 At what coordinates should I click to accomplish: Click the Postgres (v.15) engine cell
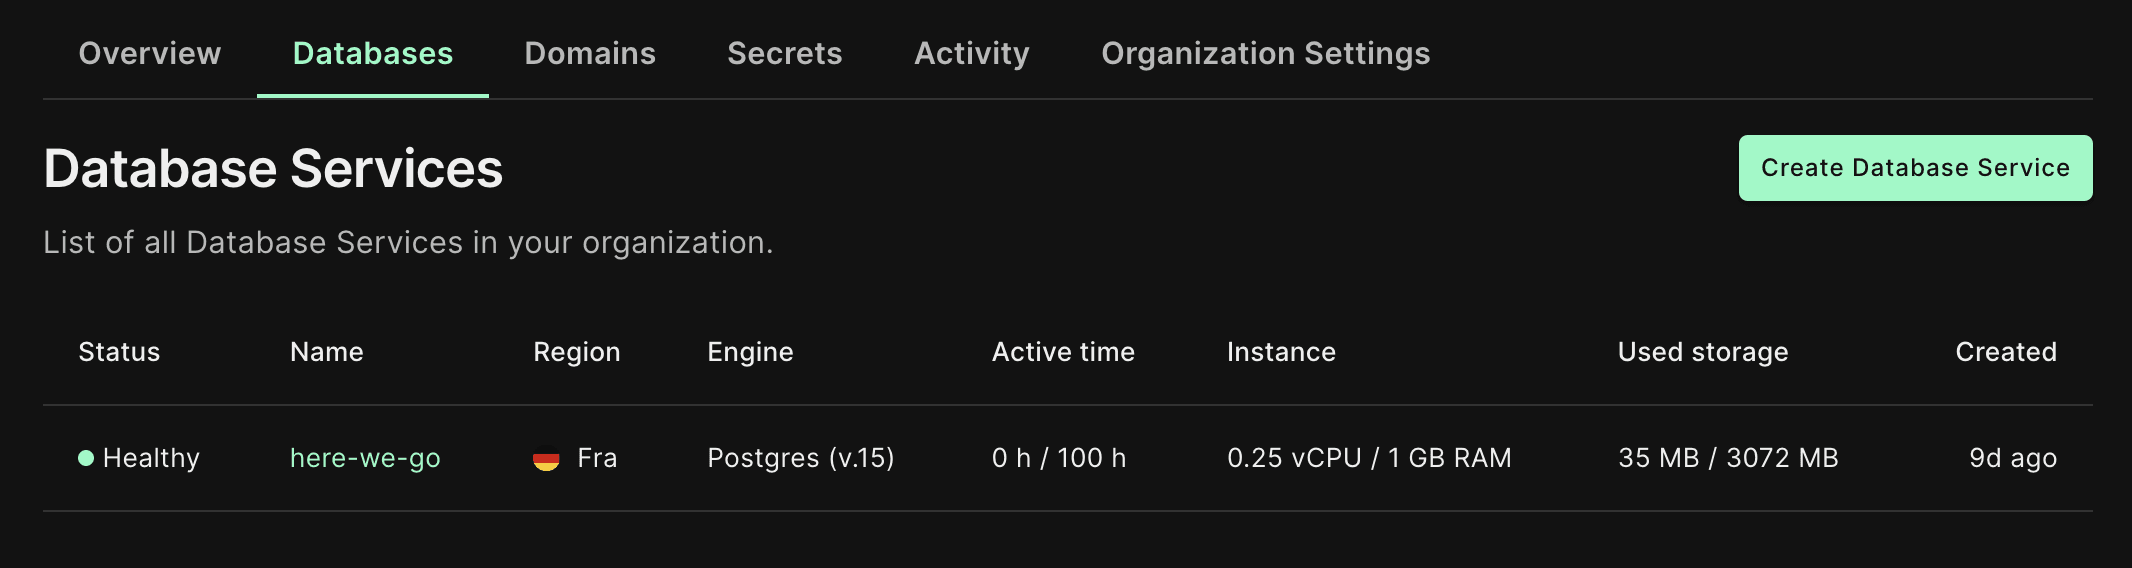[801, 458]
